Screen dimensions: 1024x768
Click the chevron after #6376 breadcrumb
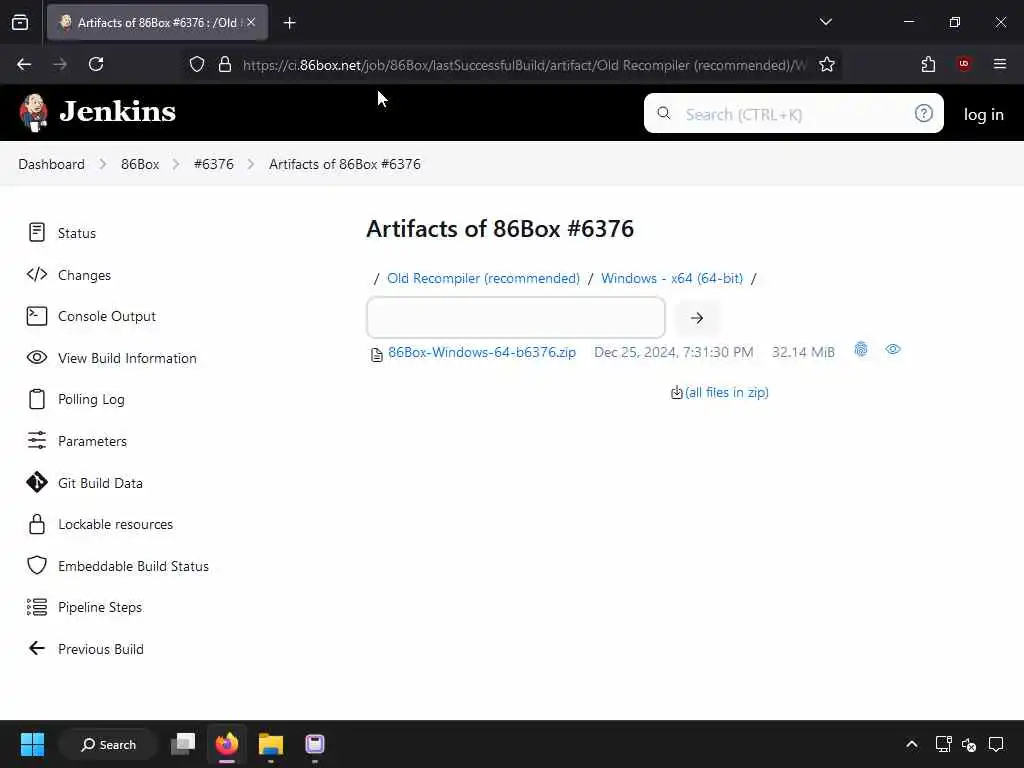251,164
